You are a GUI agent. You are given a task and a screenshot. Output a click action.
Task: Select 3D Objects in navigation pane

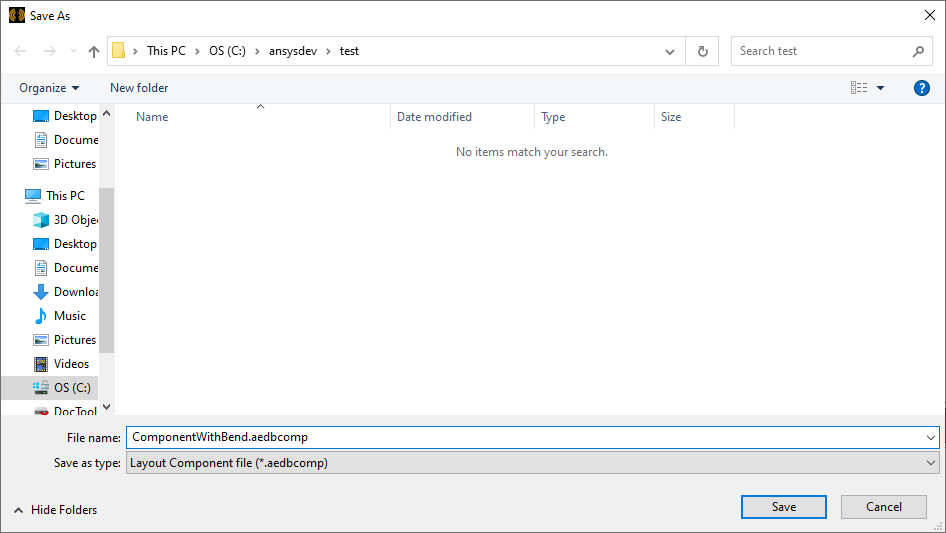[x=75, y=220]
